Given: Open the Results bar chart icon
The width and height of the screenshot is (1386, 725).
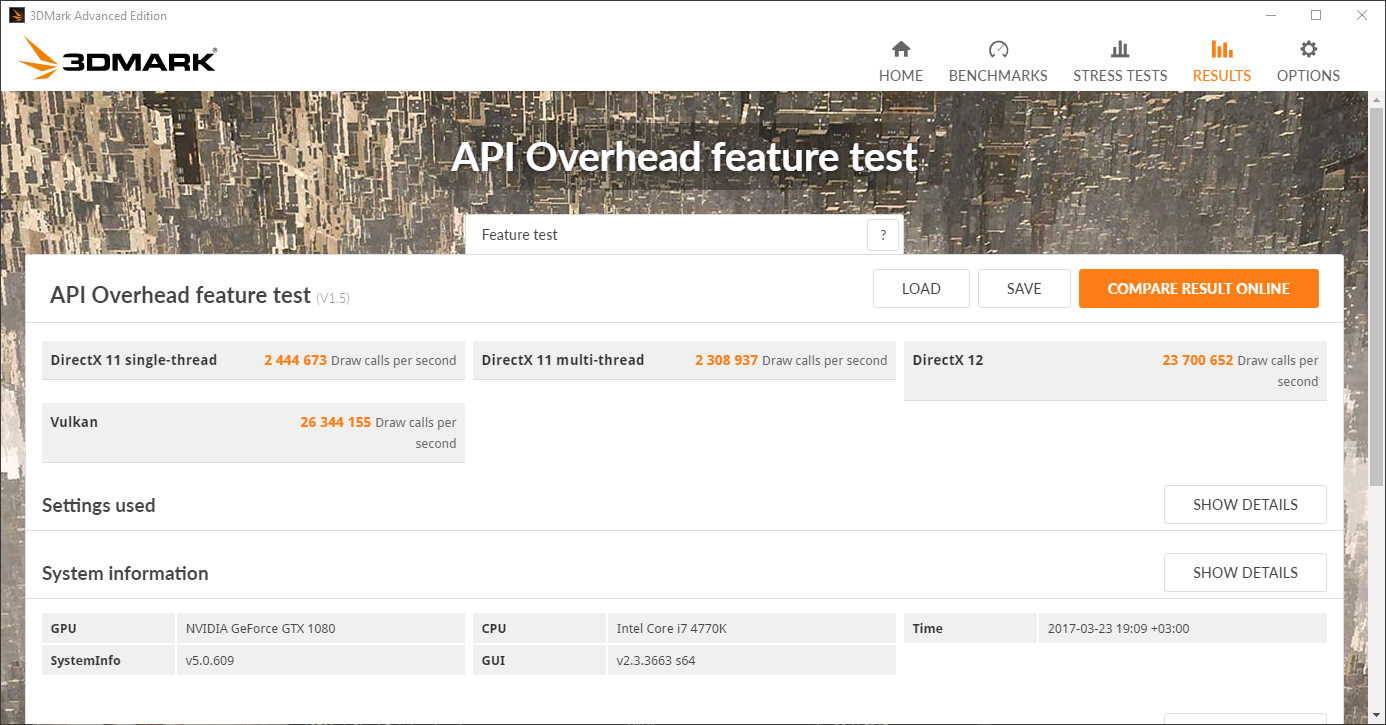Looking at the screenshot, I should (1222, 49).
